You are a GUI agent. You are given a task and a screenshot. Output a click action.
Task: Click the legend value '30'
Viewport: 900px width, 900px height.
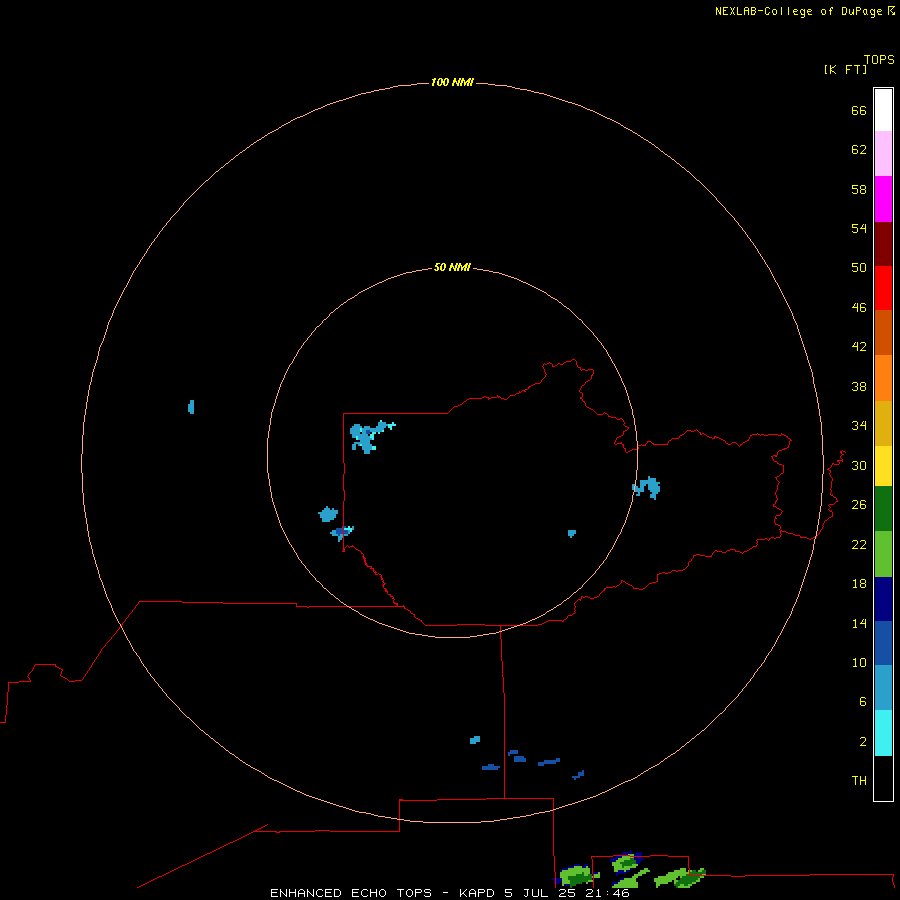[859, 465]
